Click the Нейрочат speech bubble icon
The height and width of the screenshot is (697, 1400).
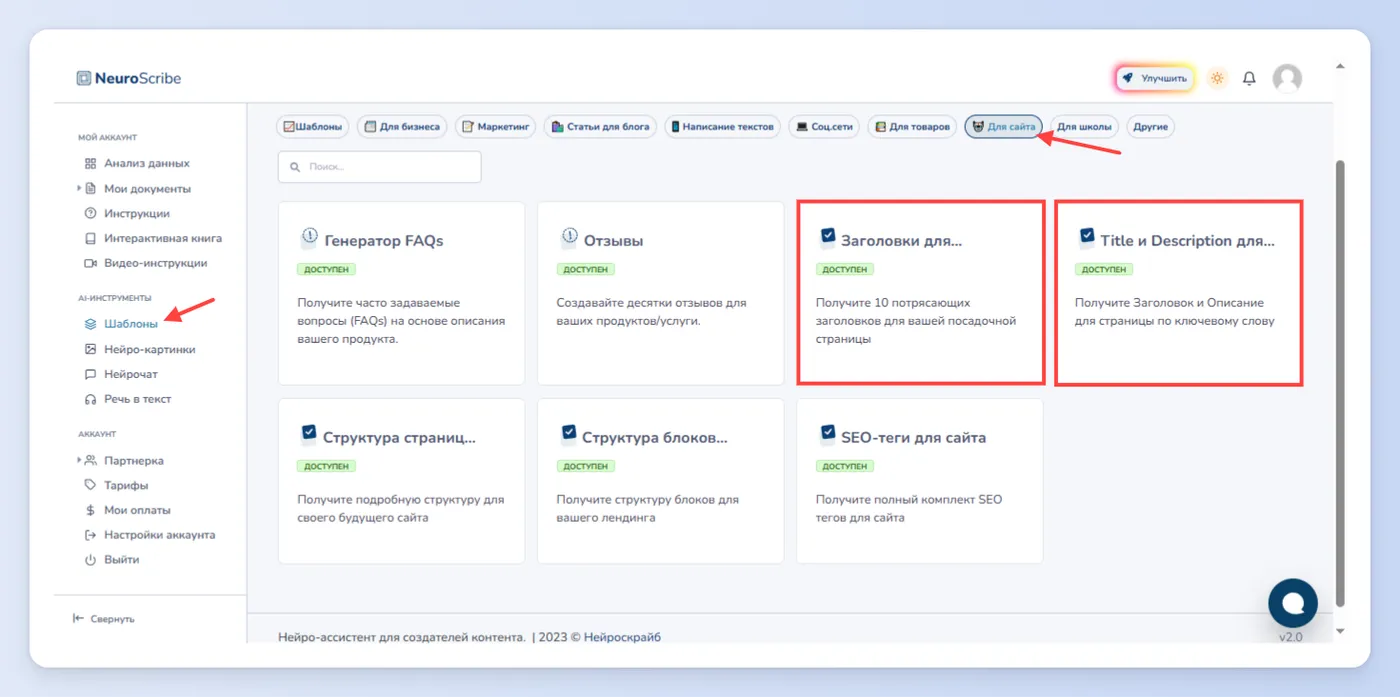point(90,374)
